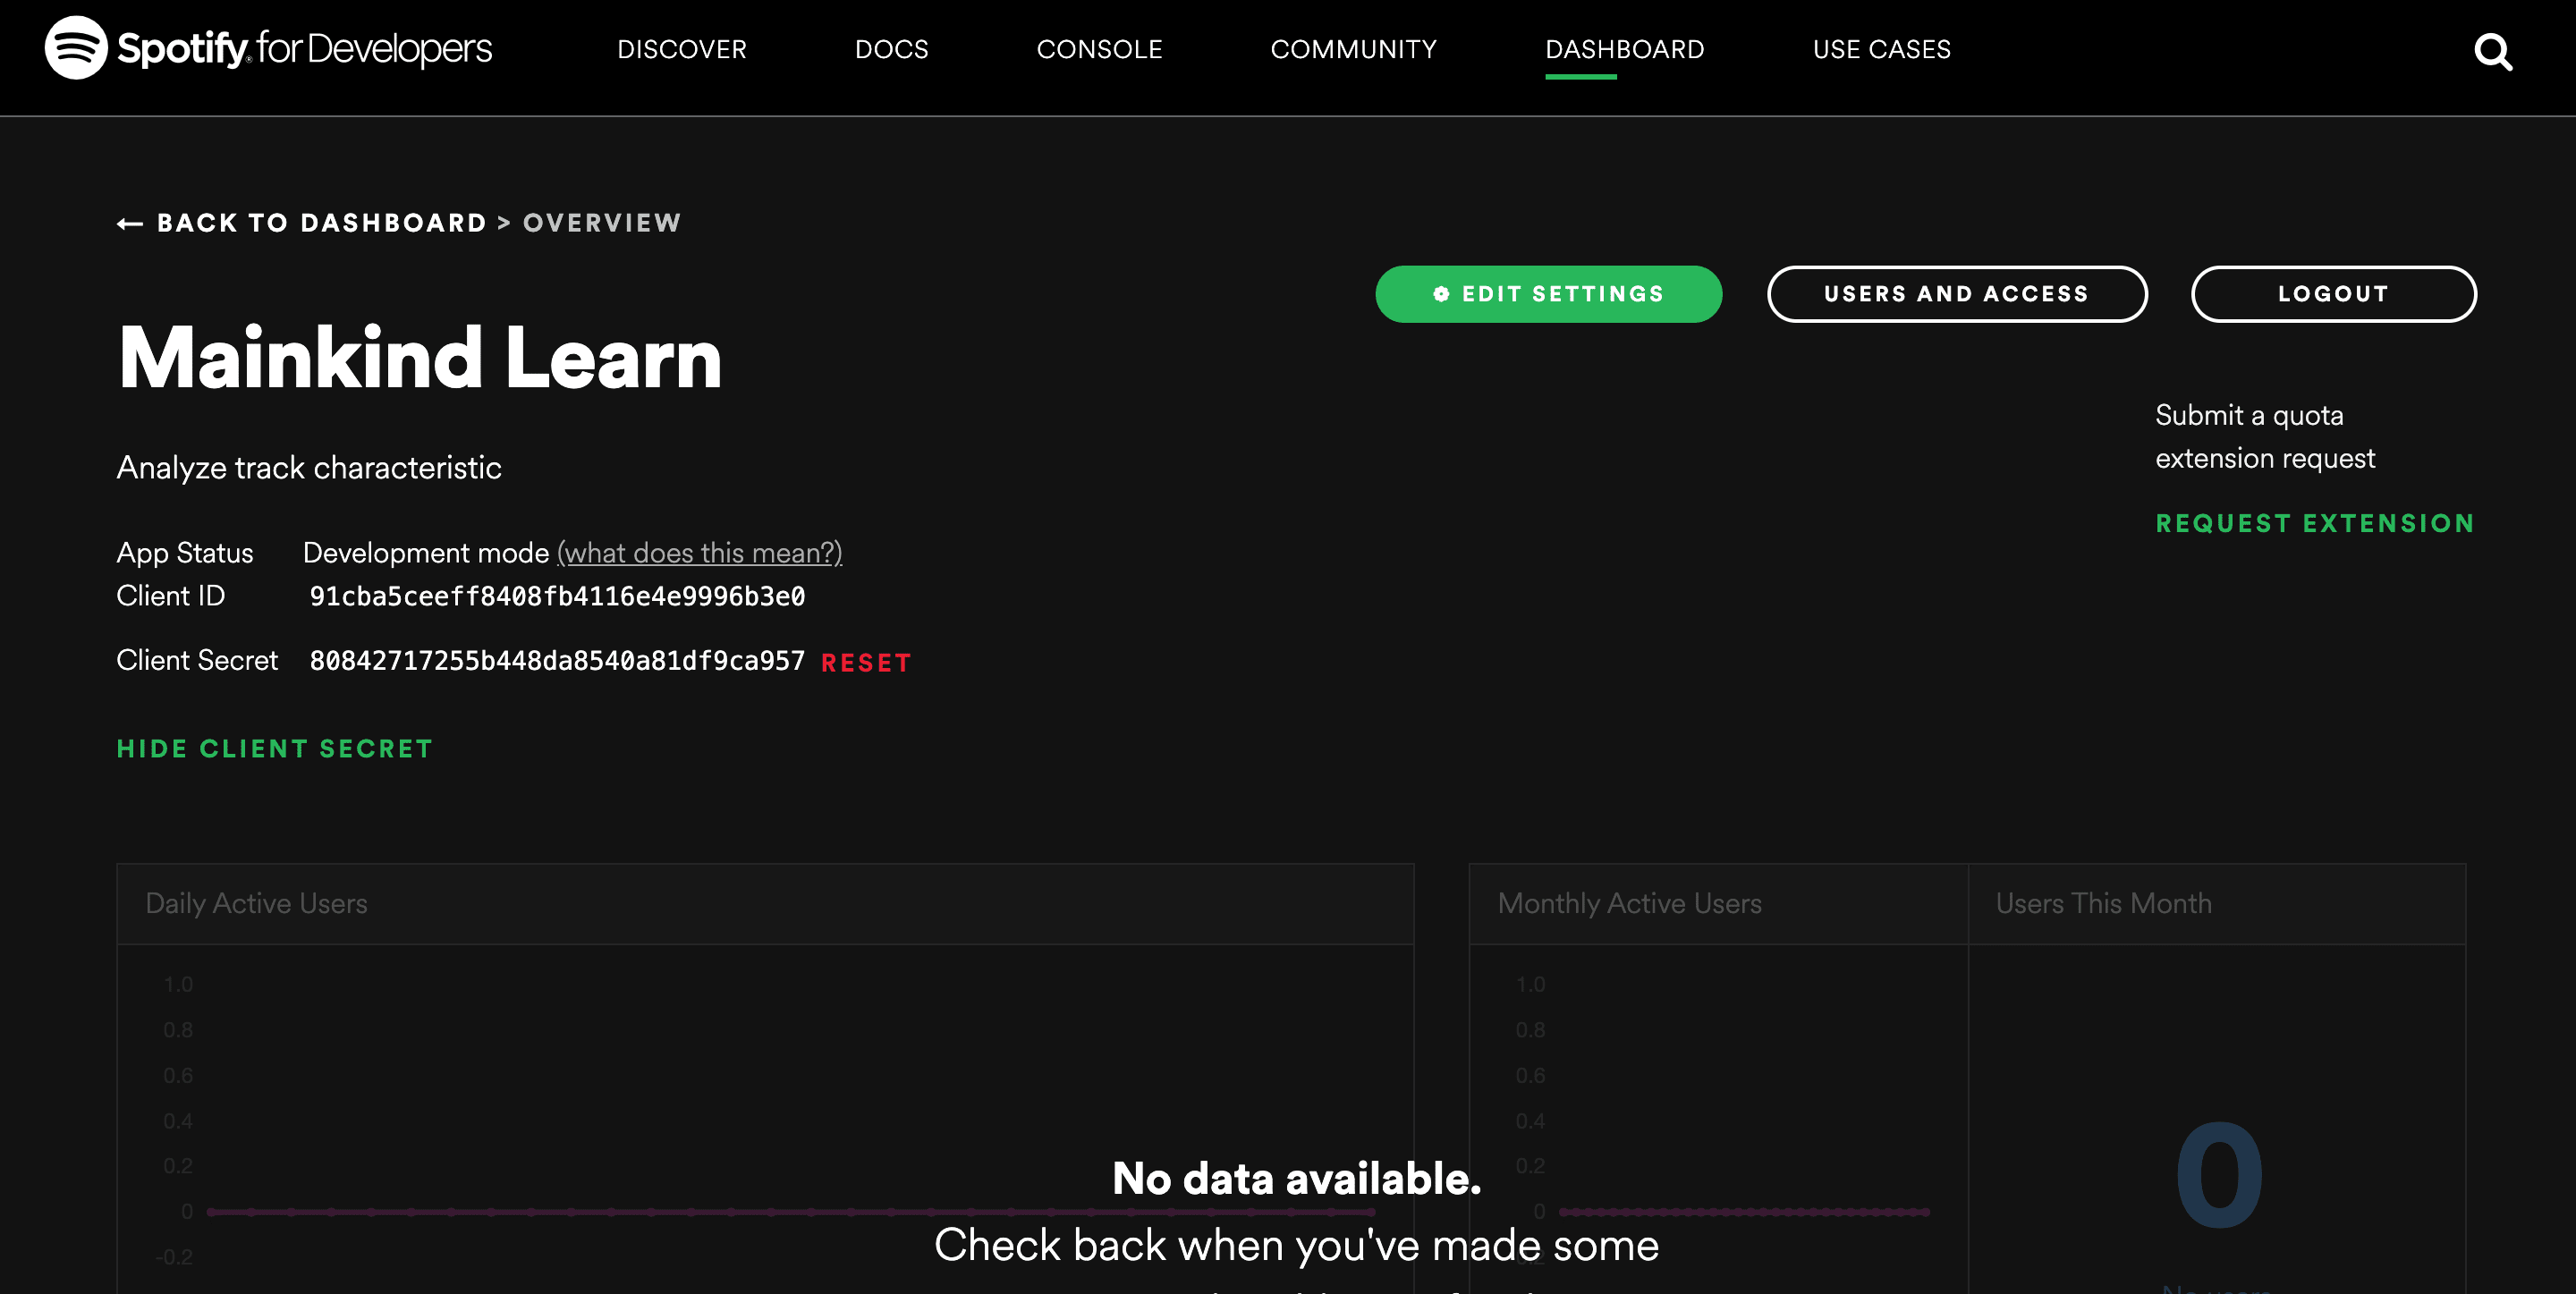Open the Community nav item

click(x=1353, y=49)
